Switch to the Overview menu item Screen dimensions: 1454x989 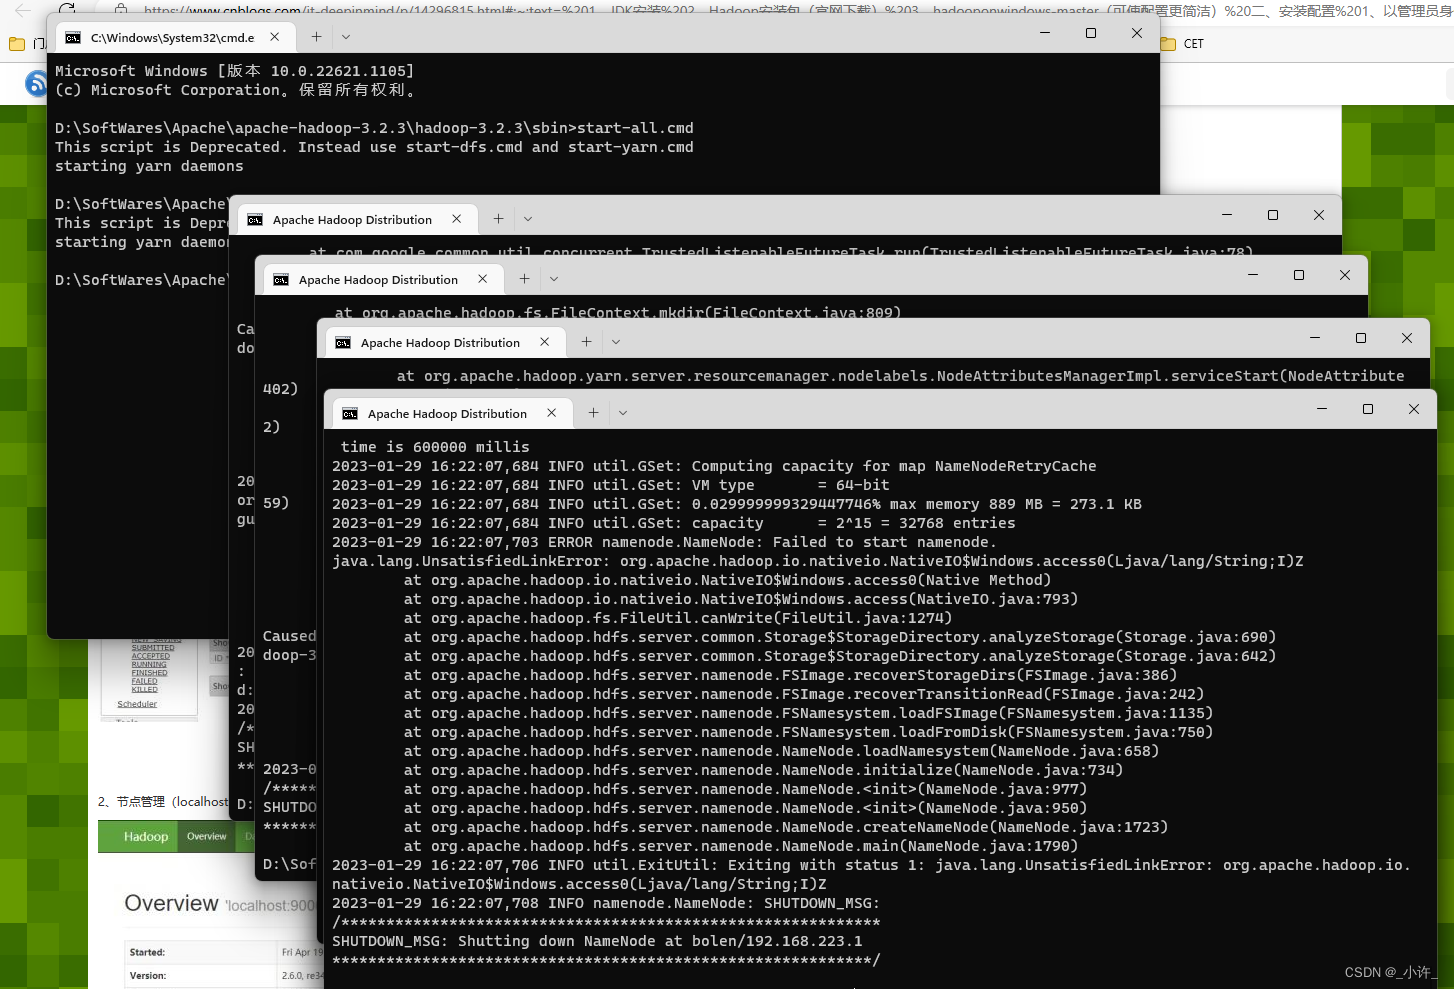[207, 837]
